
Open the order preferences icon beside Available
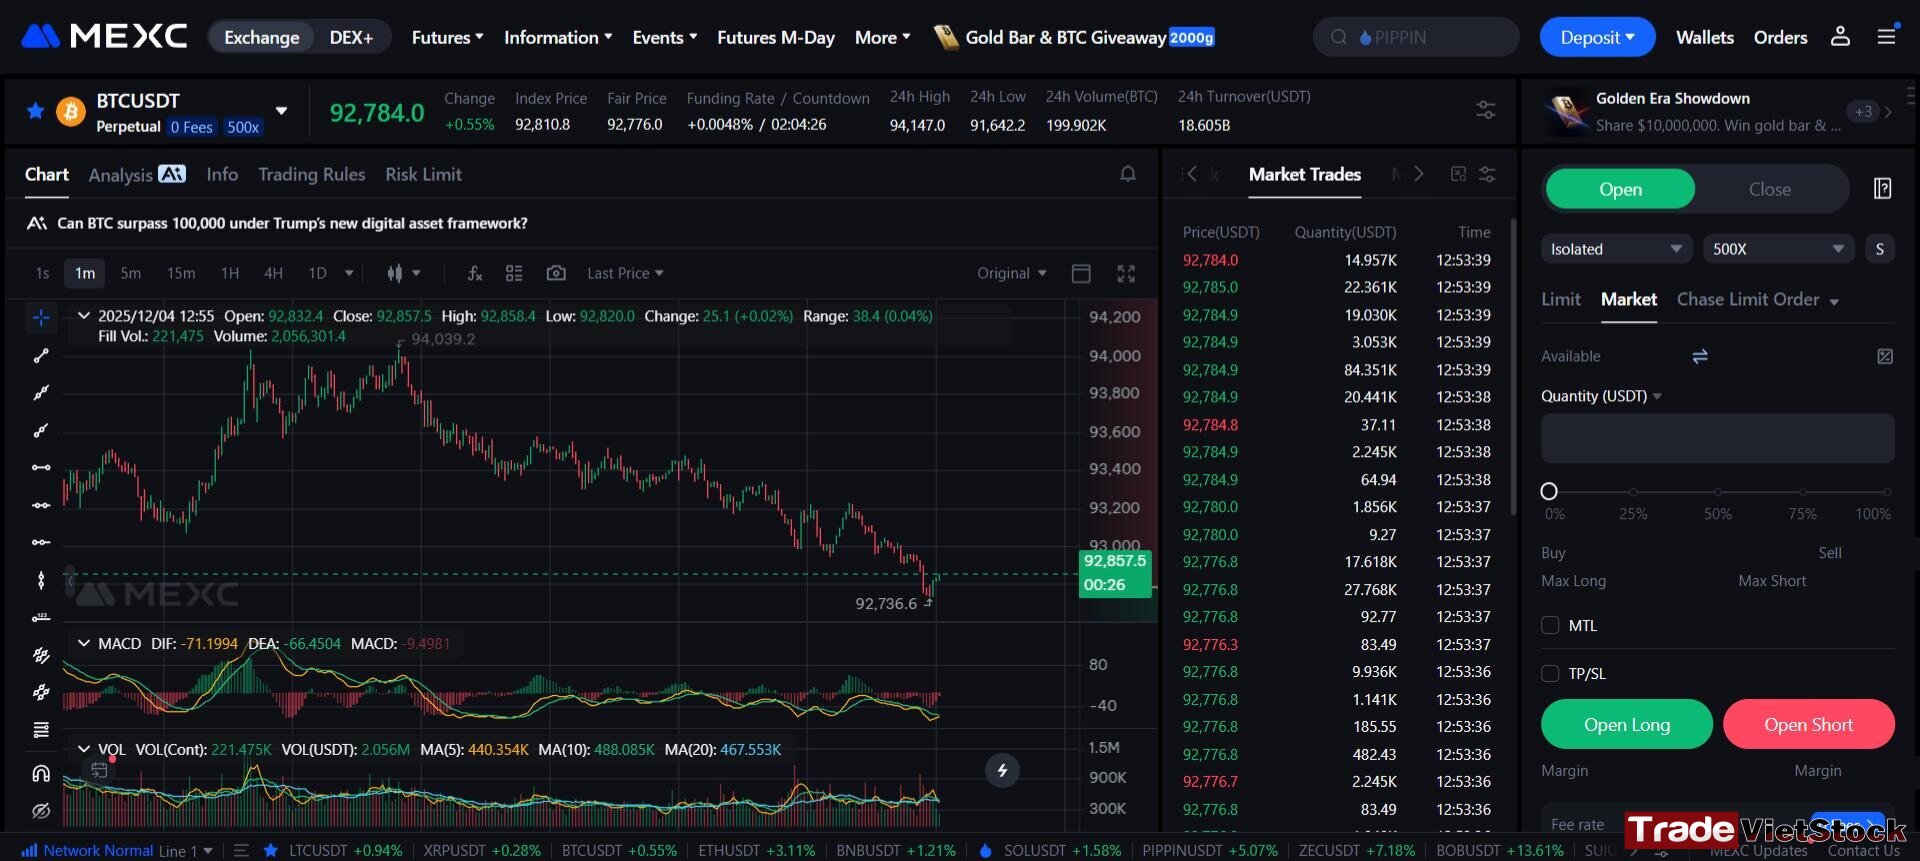1885,356
